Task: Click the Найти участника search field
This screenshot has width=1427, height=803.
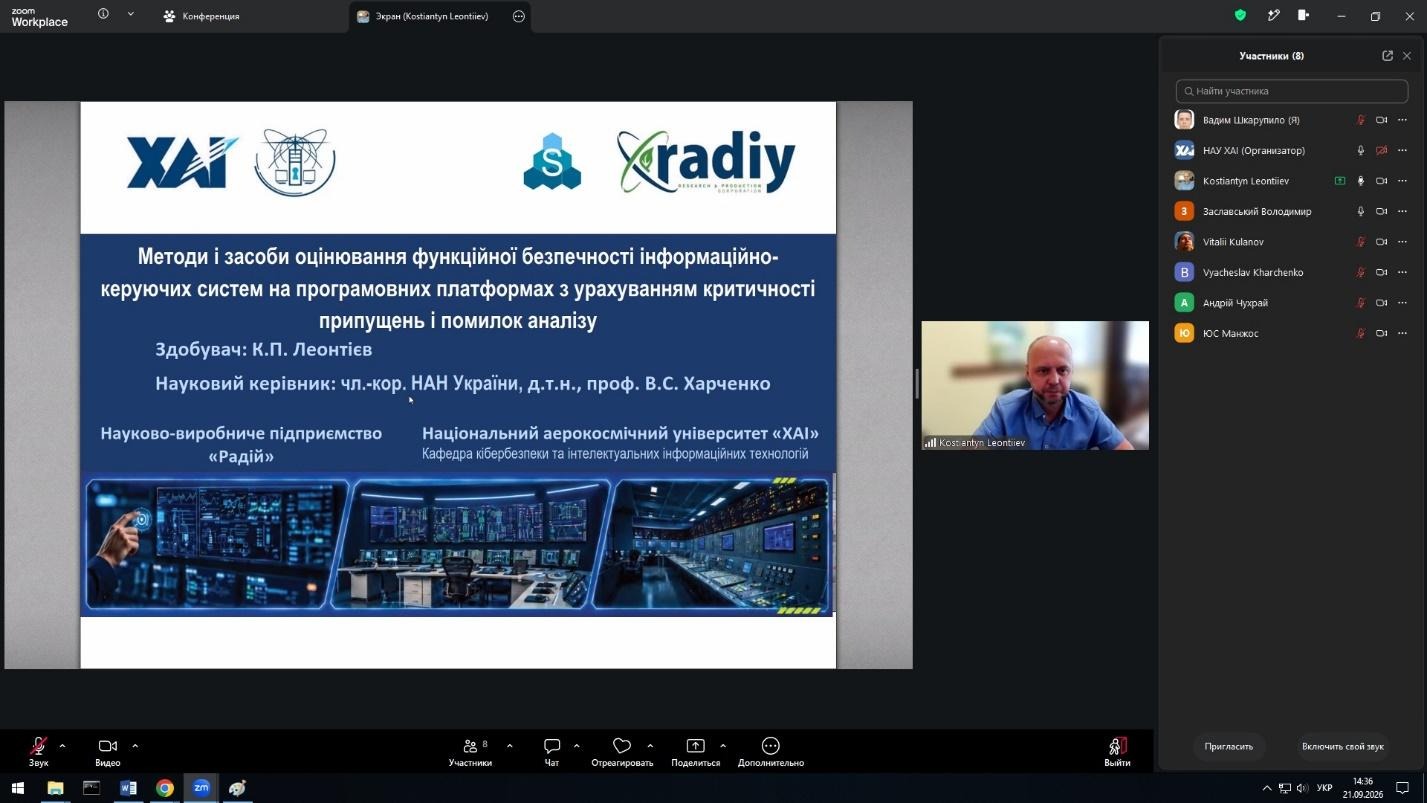Action: point(1291,91)
